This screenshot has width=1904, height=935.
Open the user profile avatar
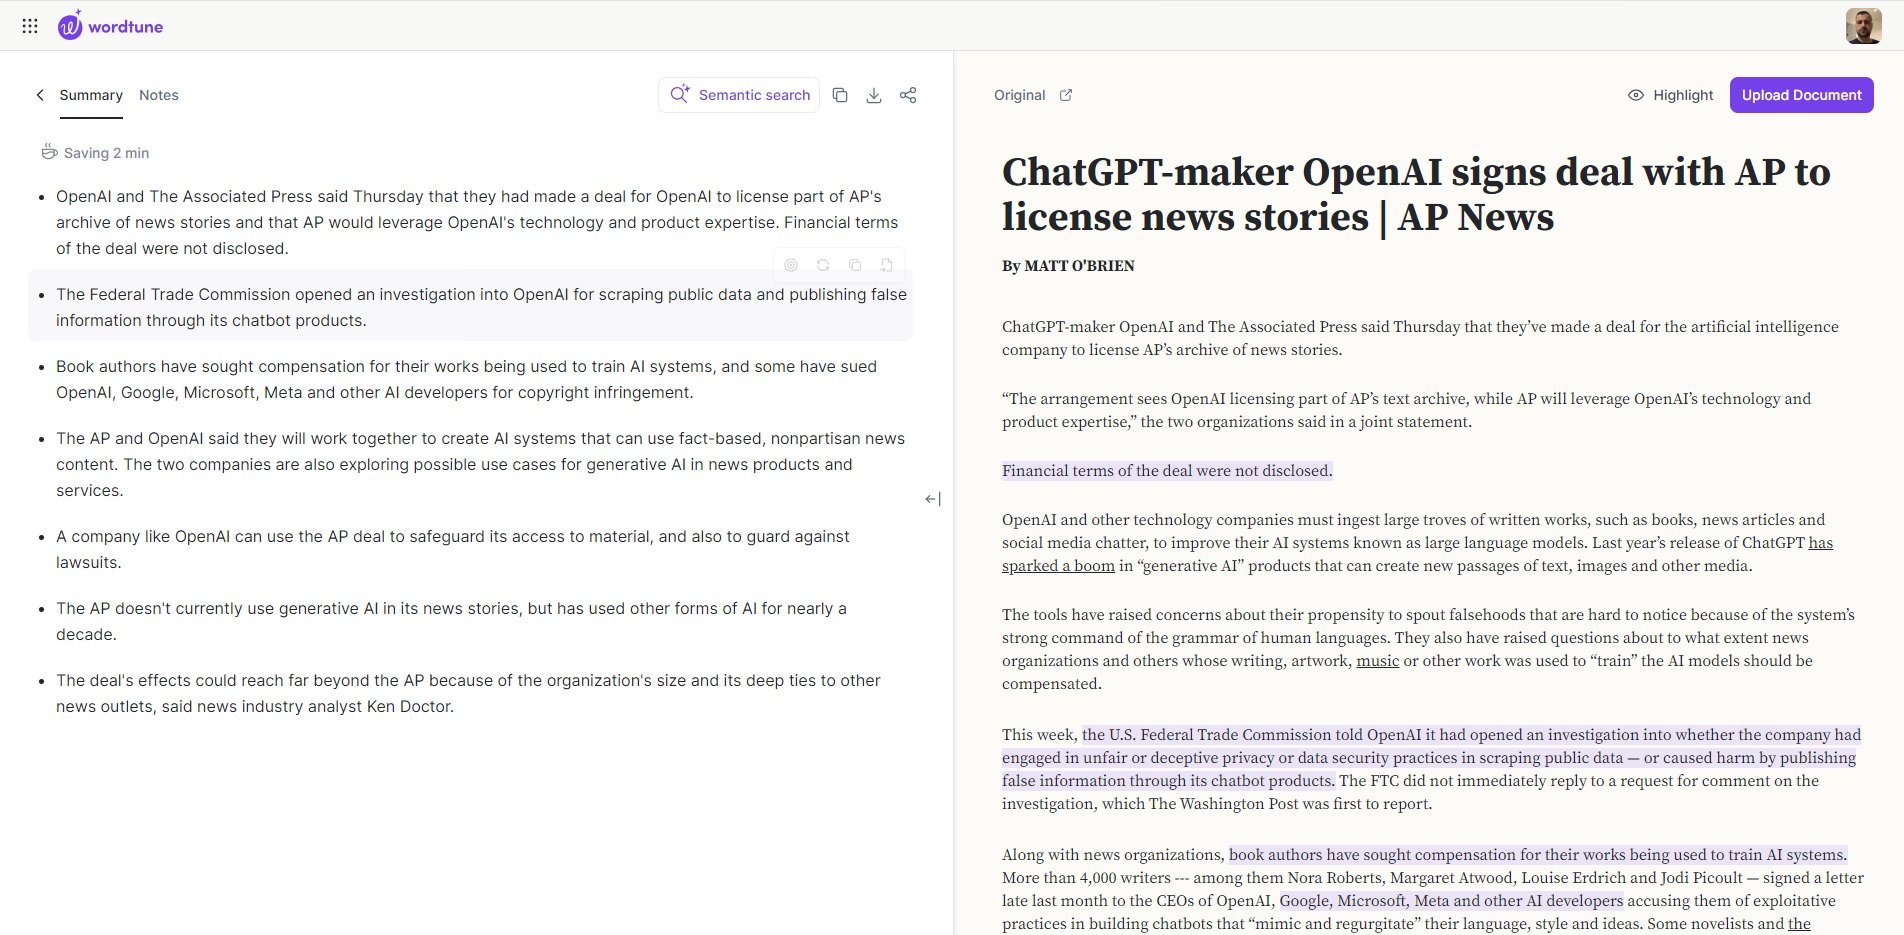[1863, 26]
